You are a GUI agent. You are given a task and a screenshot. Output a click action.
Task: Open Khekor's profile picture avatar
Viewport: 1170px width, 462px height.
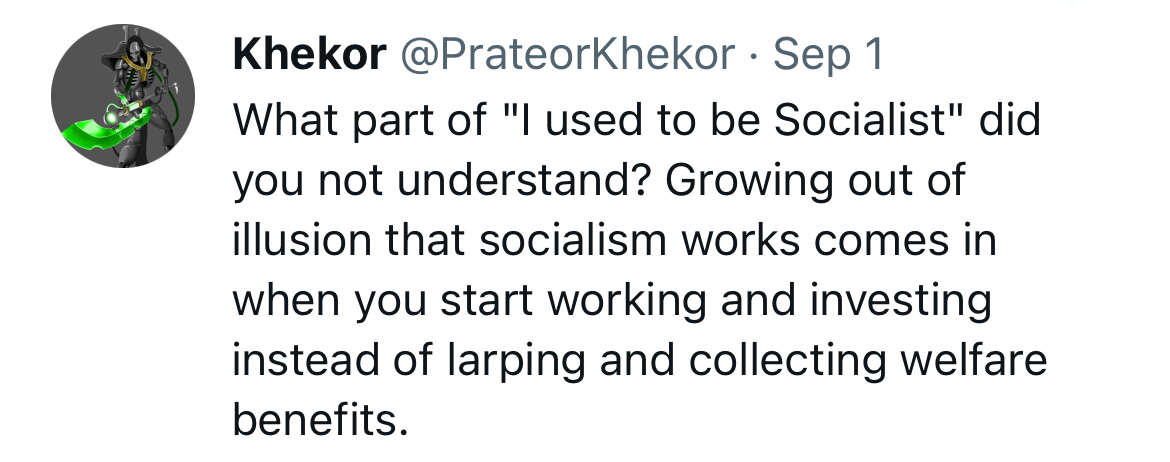122,97
